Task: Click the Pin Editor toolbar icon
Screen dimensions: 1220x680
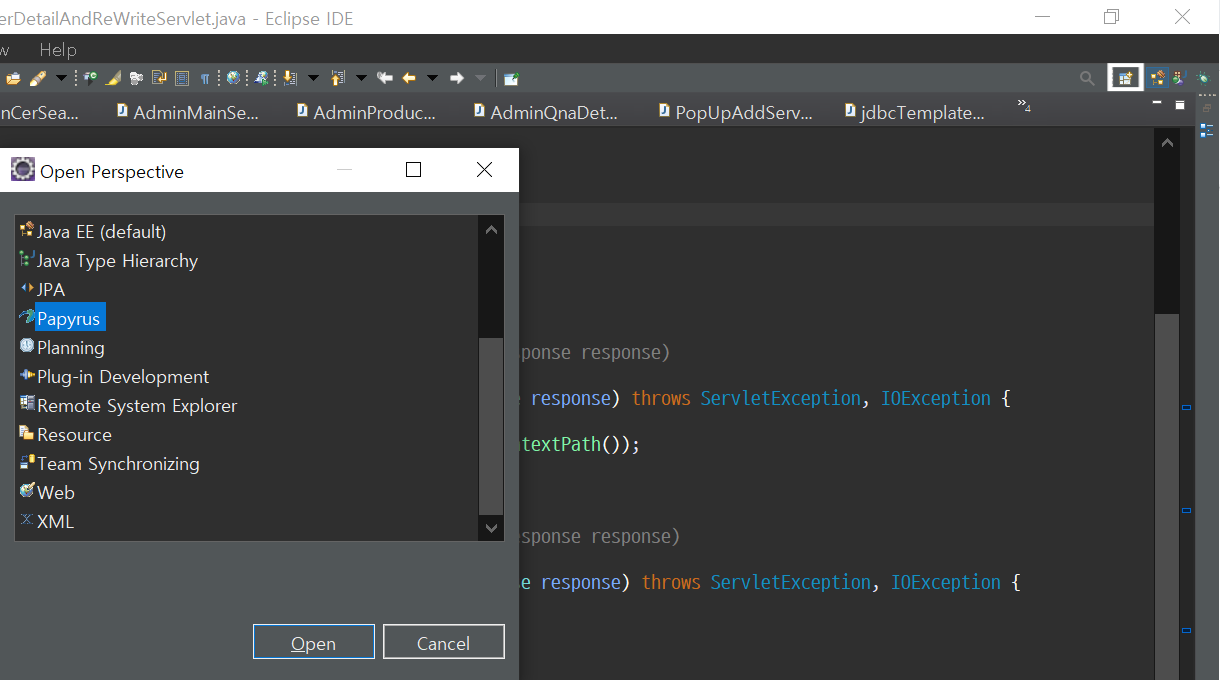Action: tap(510, 78)
